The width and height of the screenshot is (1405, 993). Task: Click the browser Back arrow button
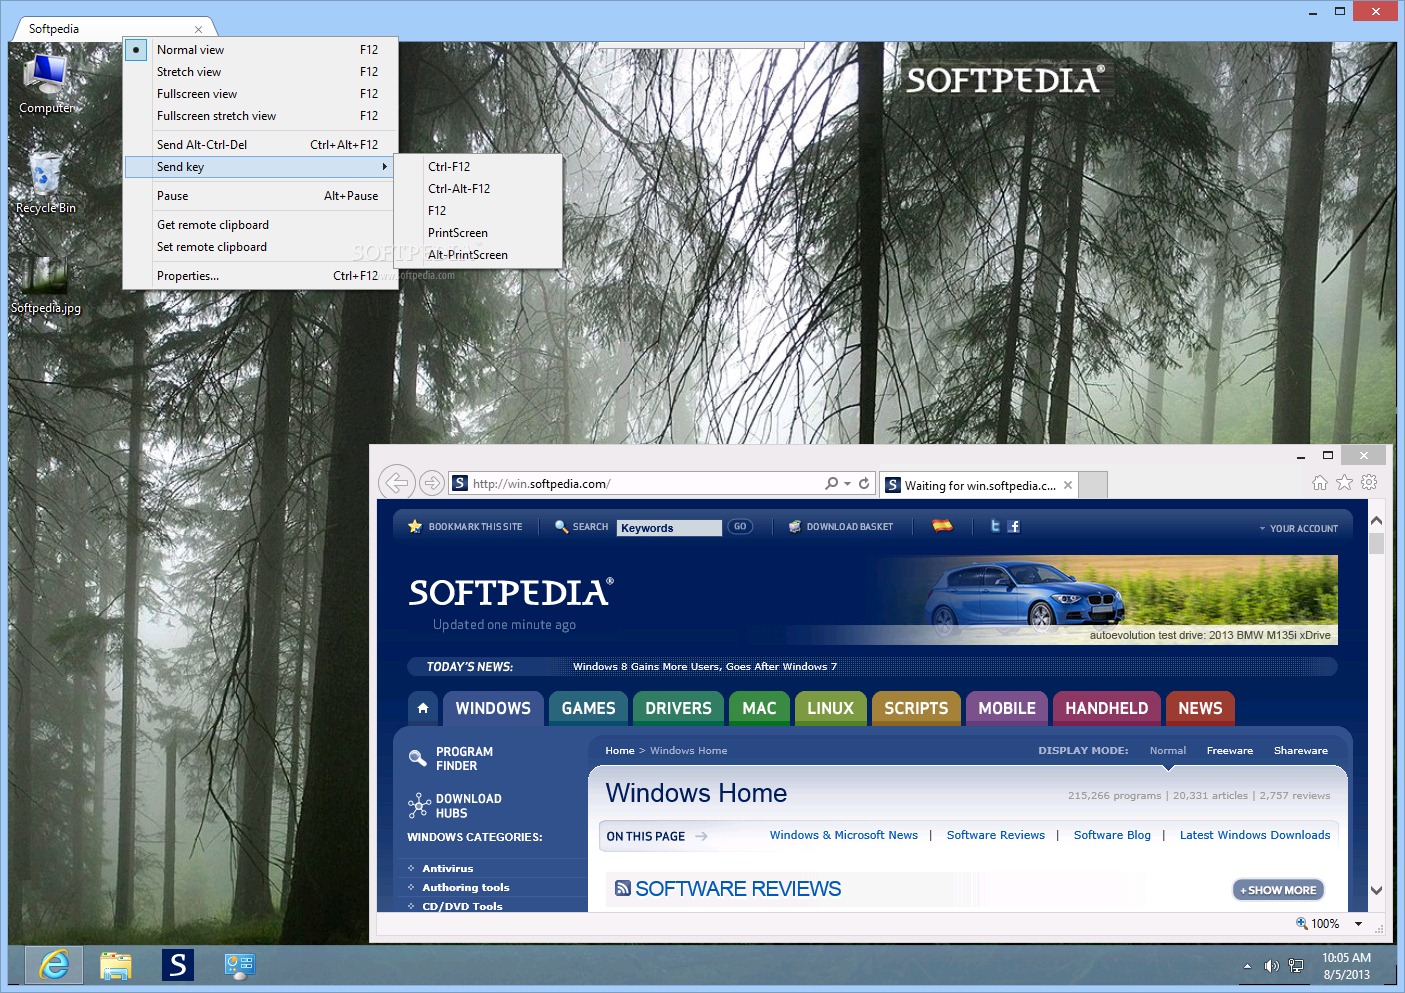(397, 483)
